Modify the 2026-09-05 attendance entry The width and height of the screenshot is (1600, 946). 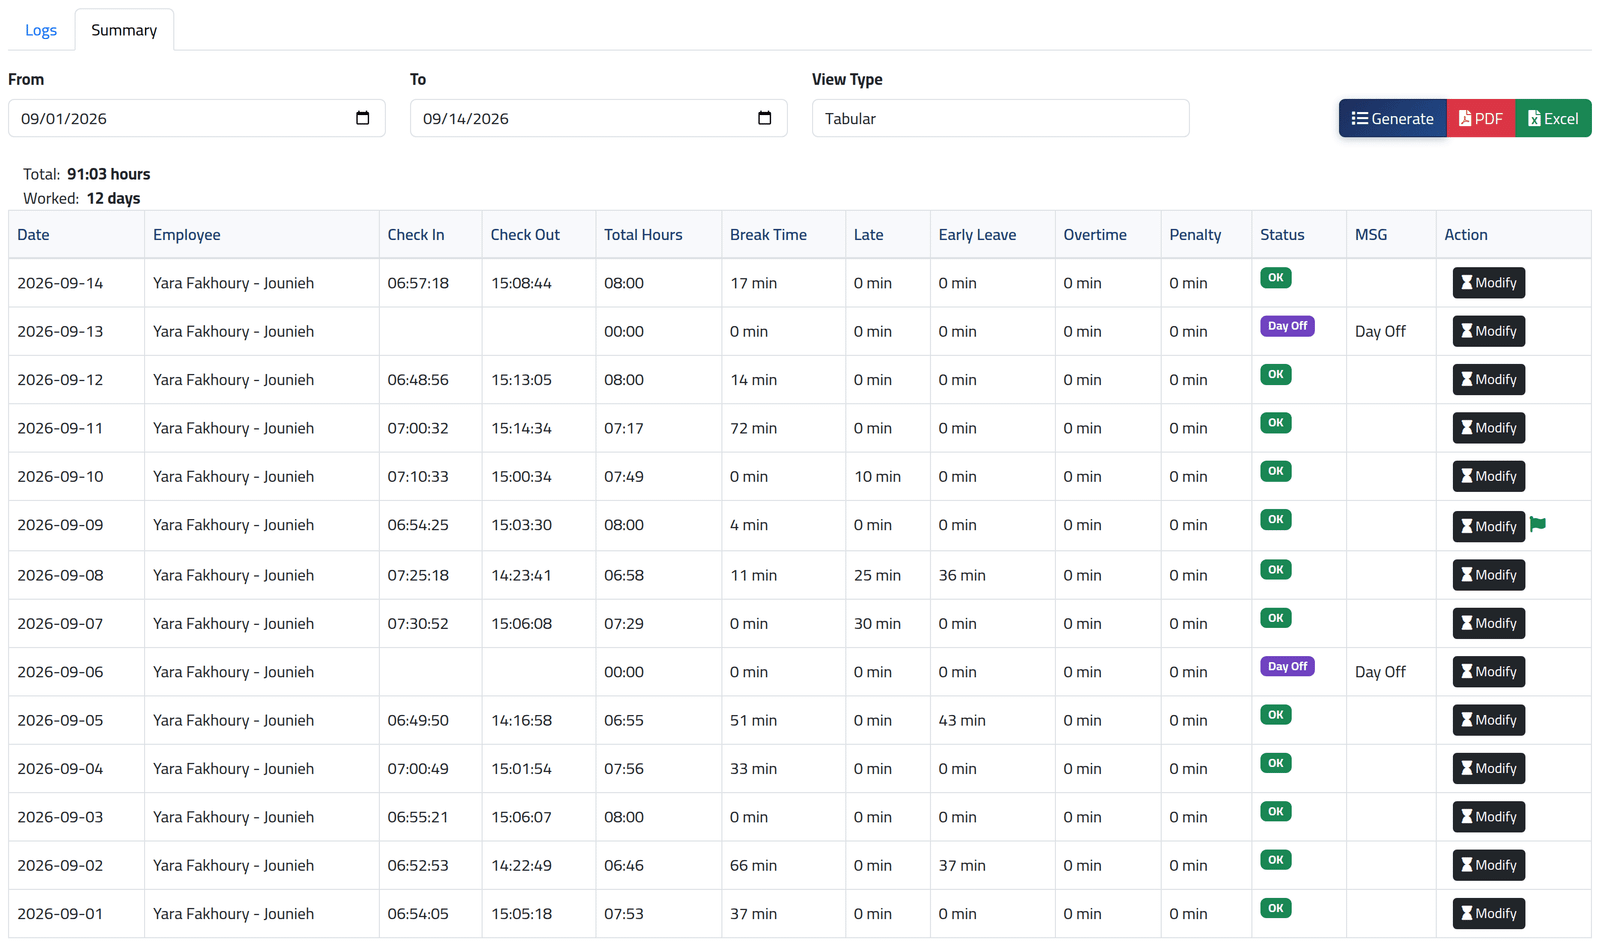[1488, 720]
